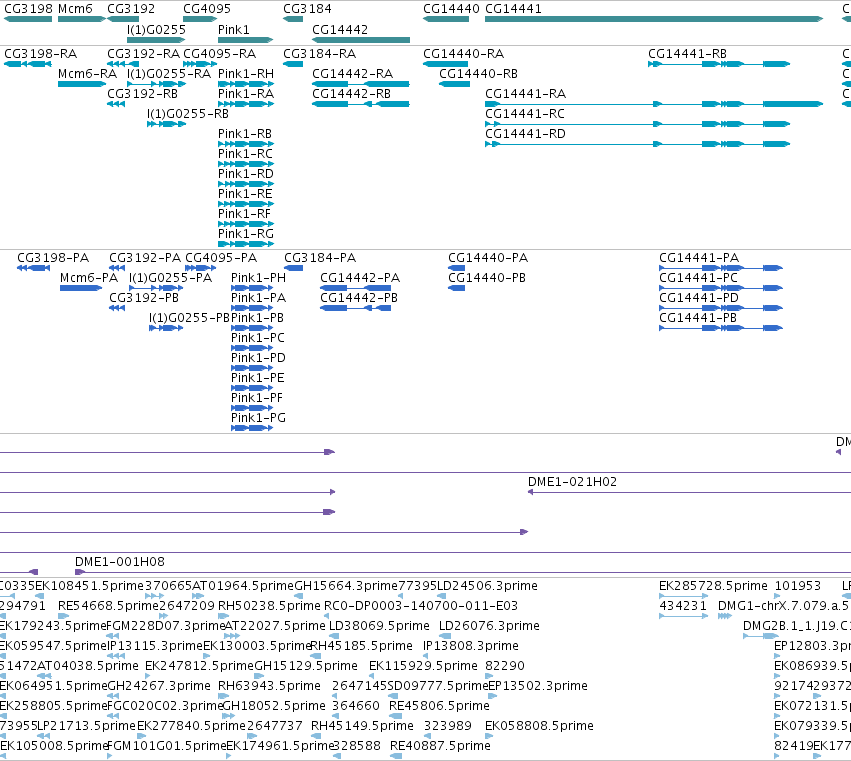
Task: Select the CG3184 gene label
Action: pos(307,9)
